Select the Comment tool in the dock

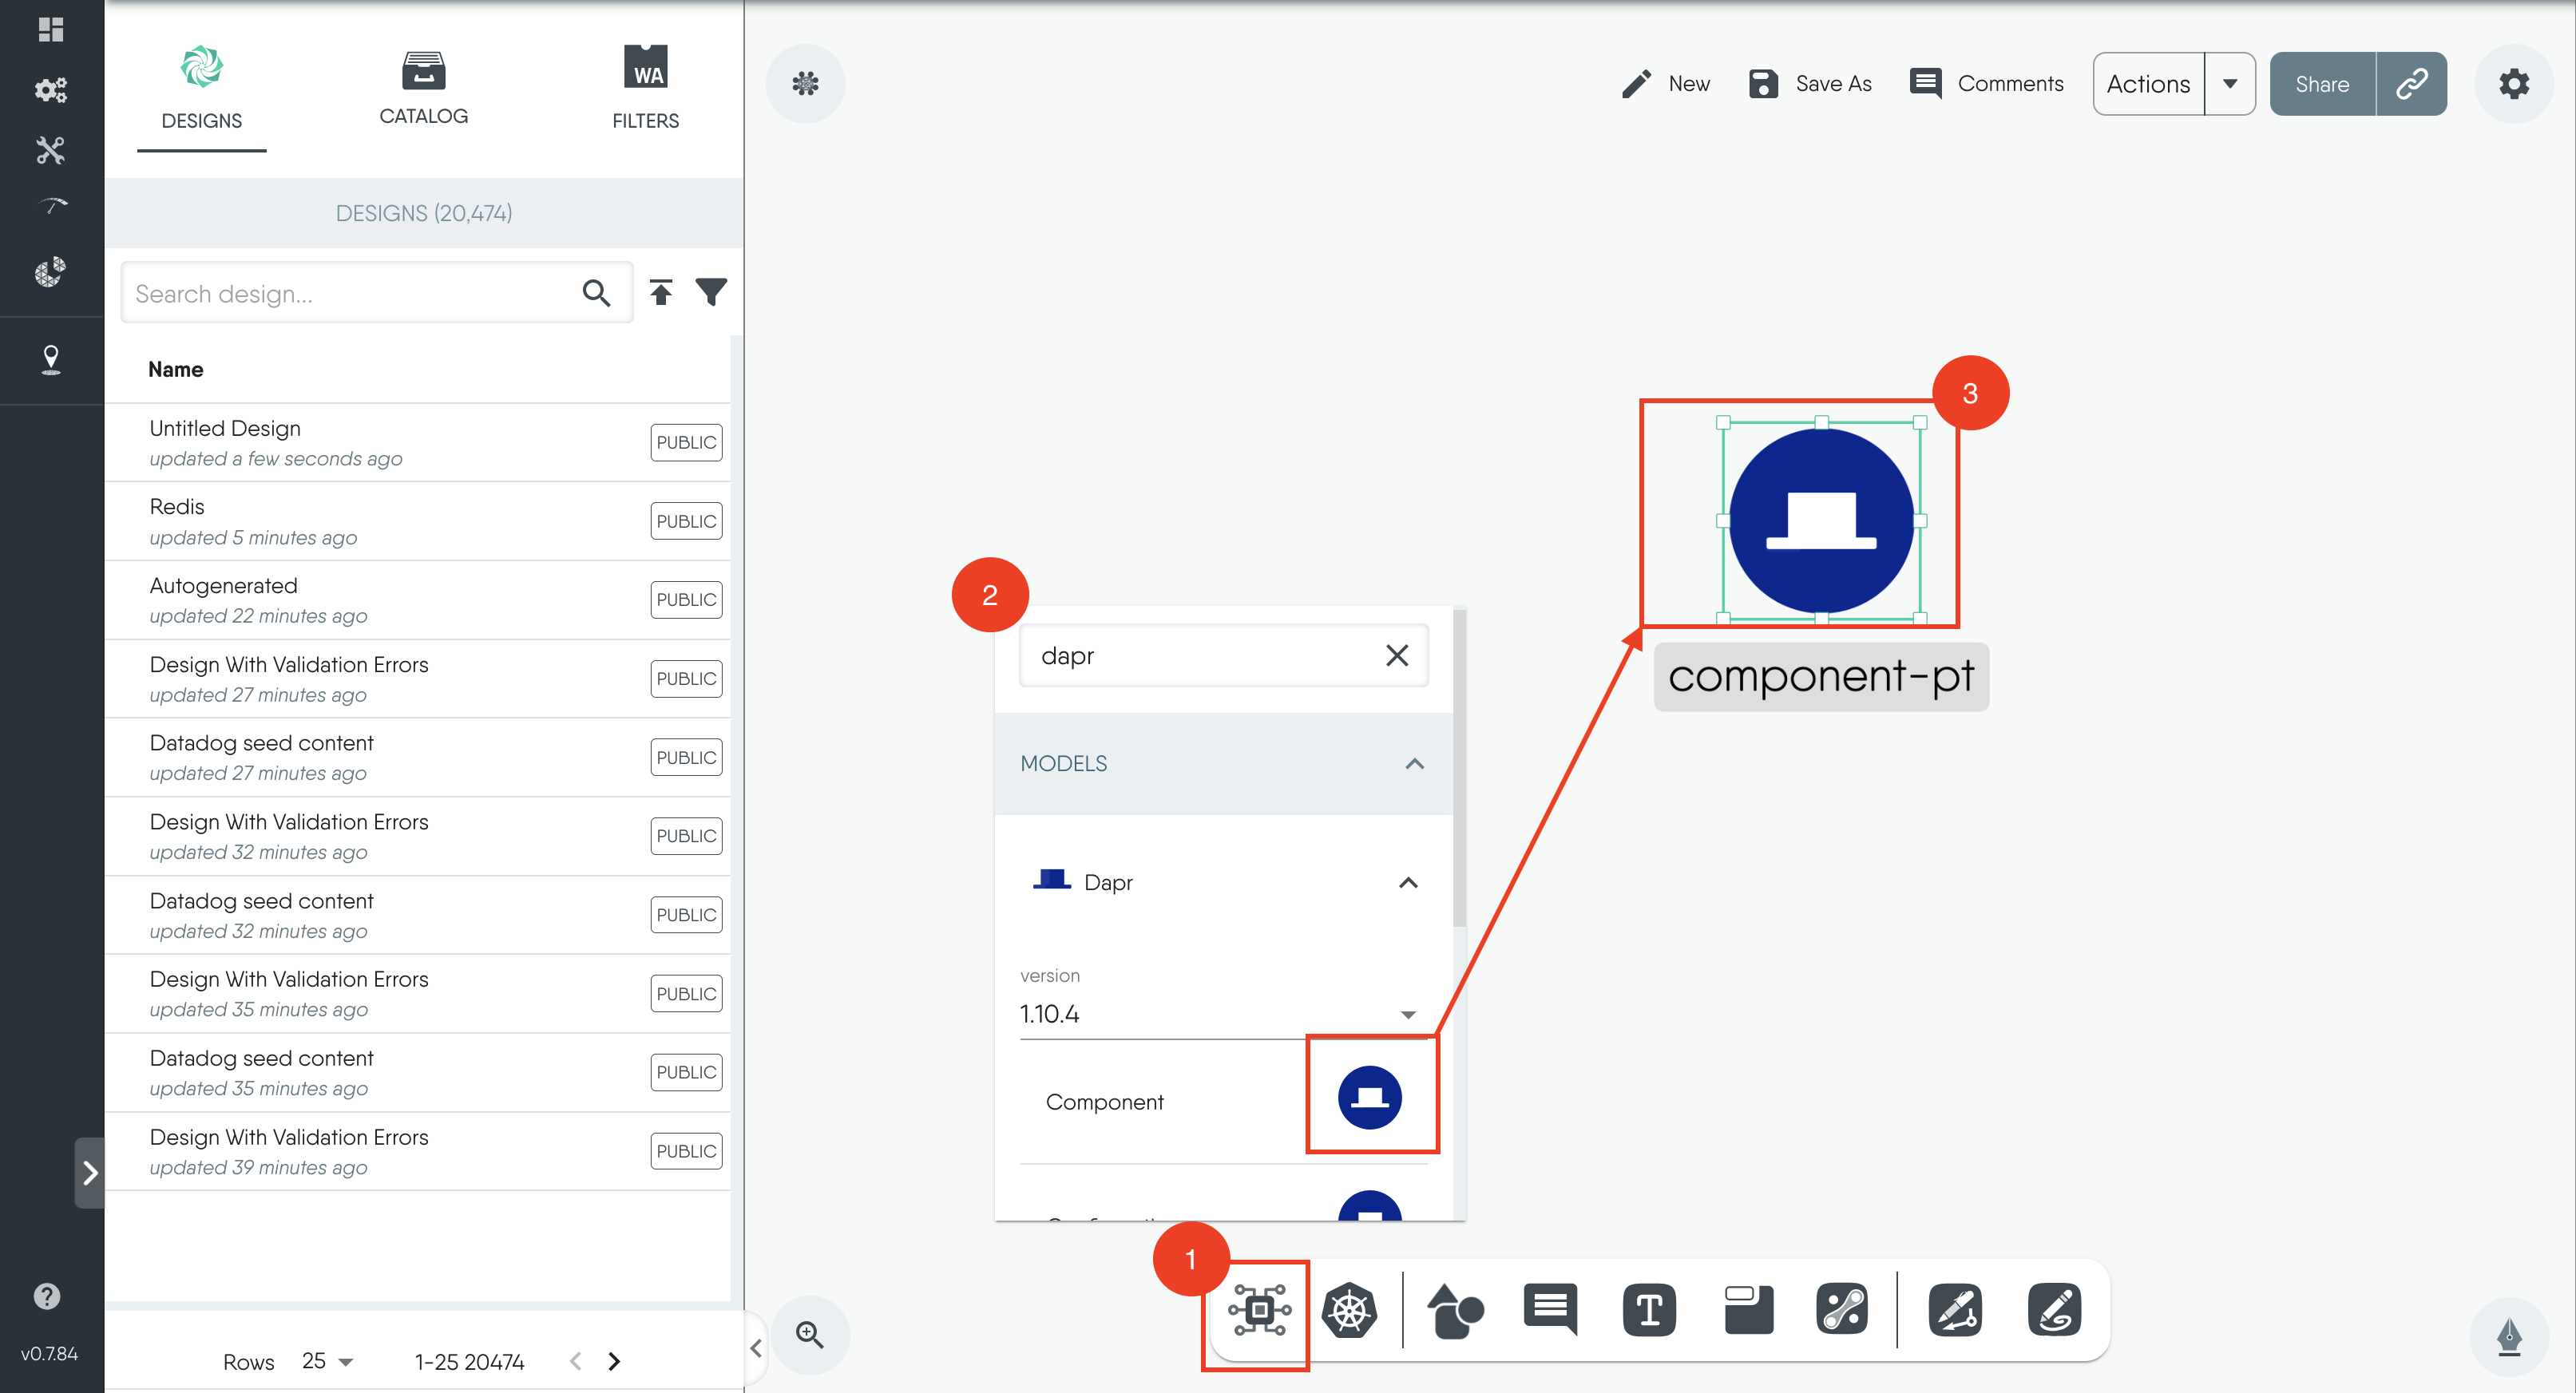point(1549,1309)
